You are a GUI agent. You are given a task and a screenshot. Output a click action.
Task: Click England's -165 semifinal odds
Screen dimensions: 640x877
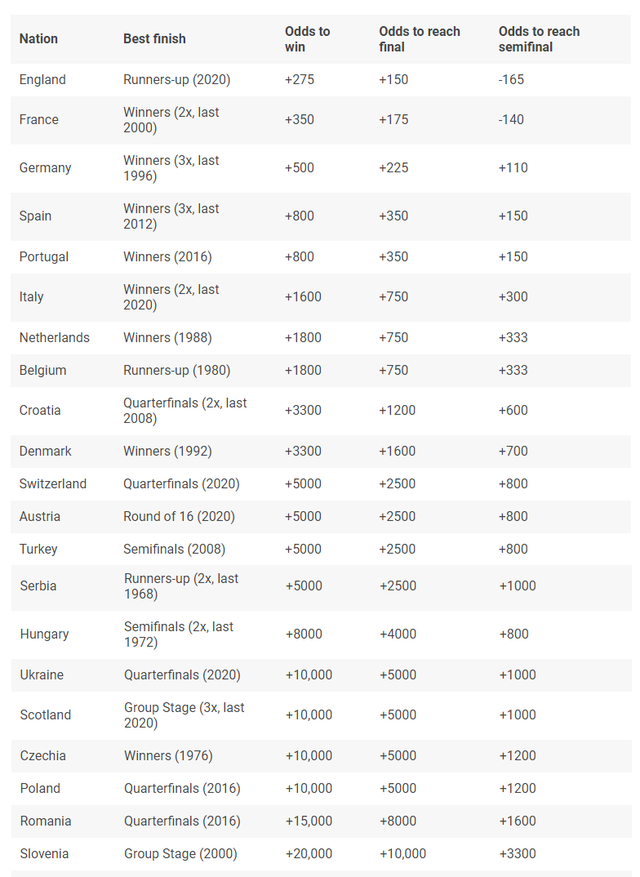click(x=511, y=79)
